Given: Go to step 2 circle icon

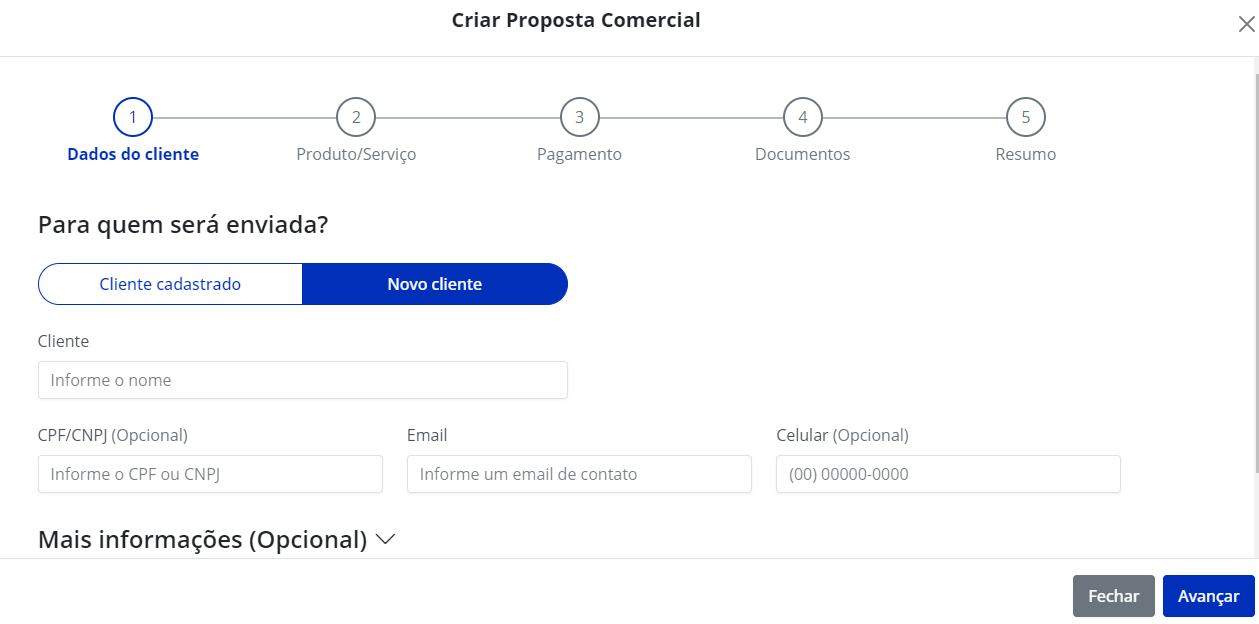Looking at the screenshot, I should coord(356,117).
